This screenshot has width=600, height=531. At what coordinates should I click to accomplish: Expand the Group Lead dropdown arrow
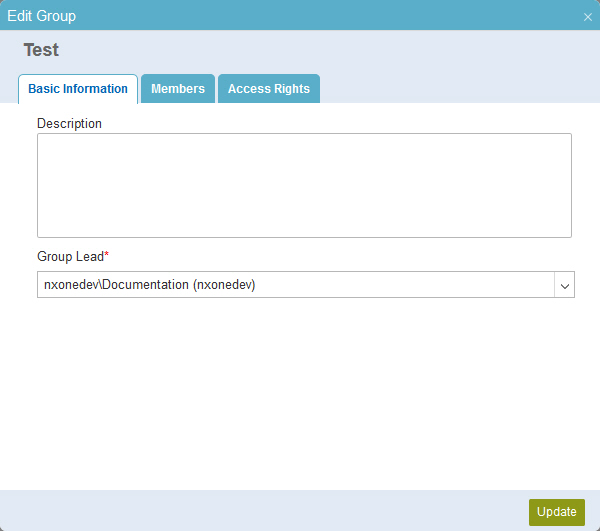coord(564,285)
